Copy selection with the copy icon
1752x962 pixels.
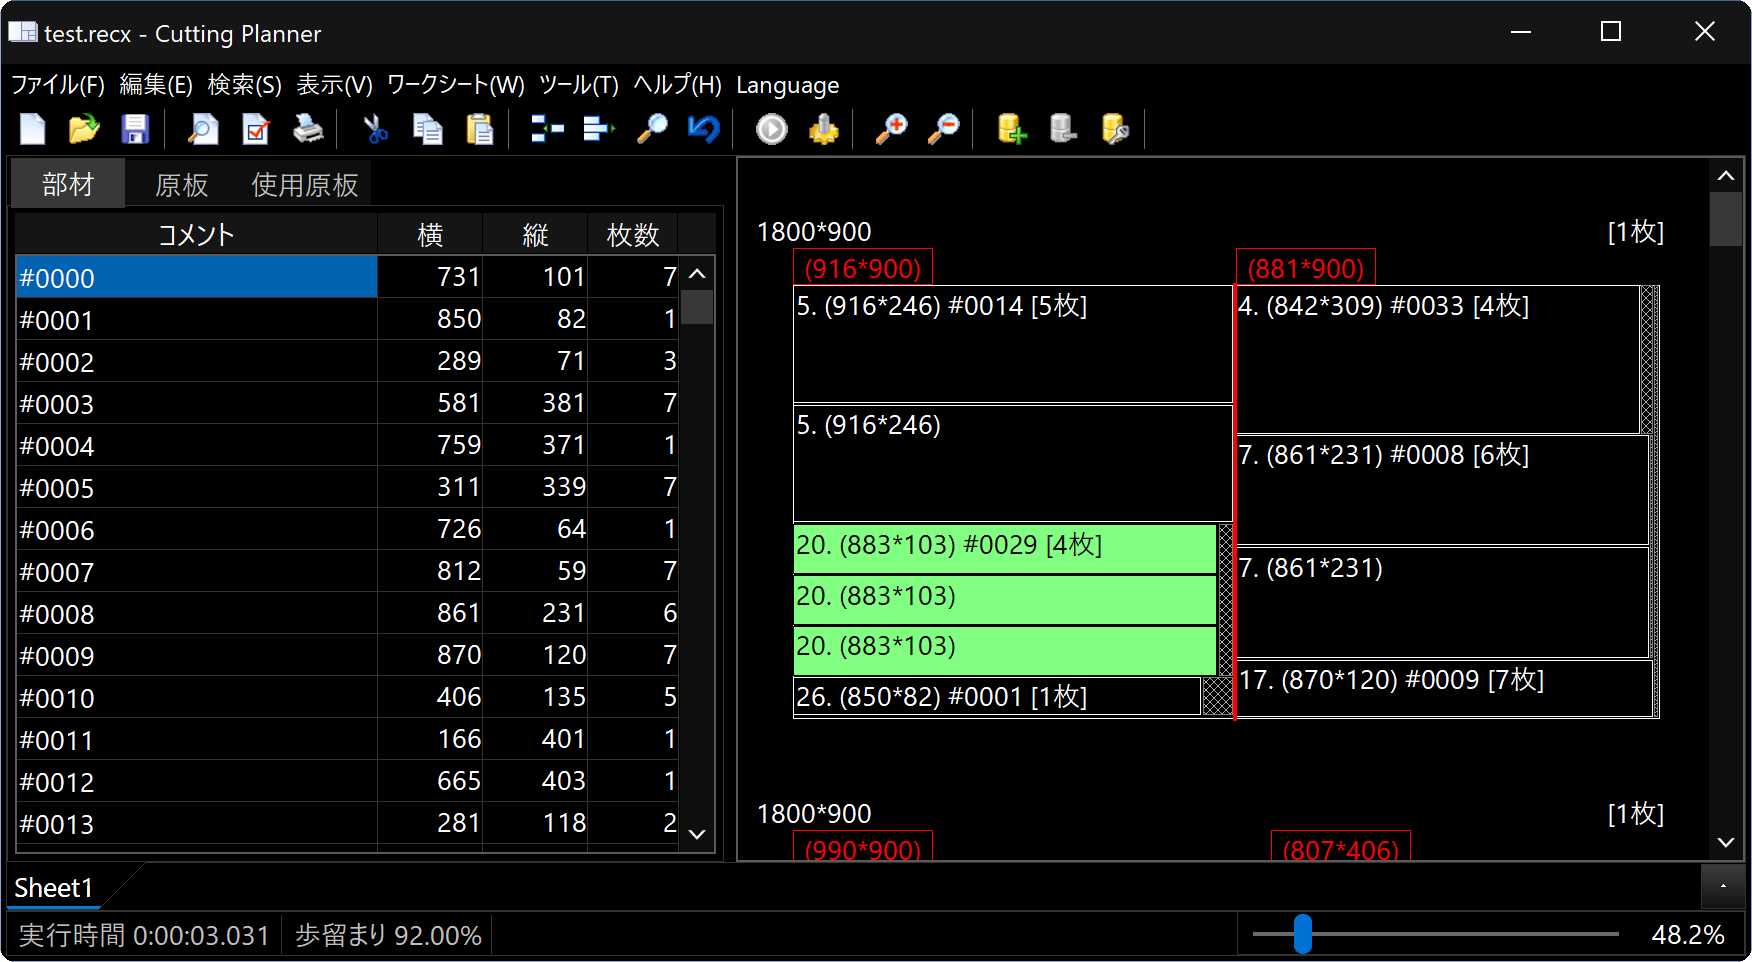point(428,129)
